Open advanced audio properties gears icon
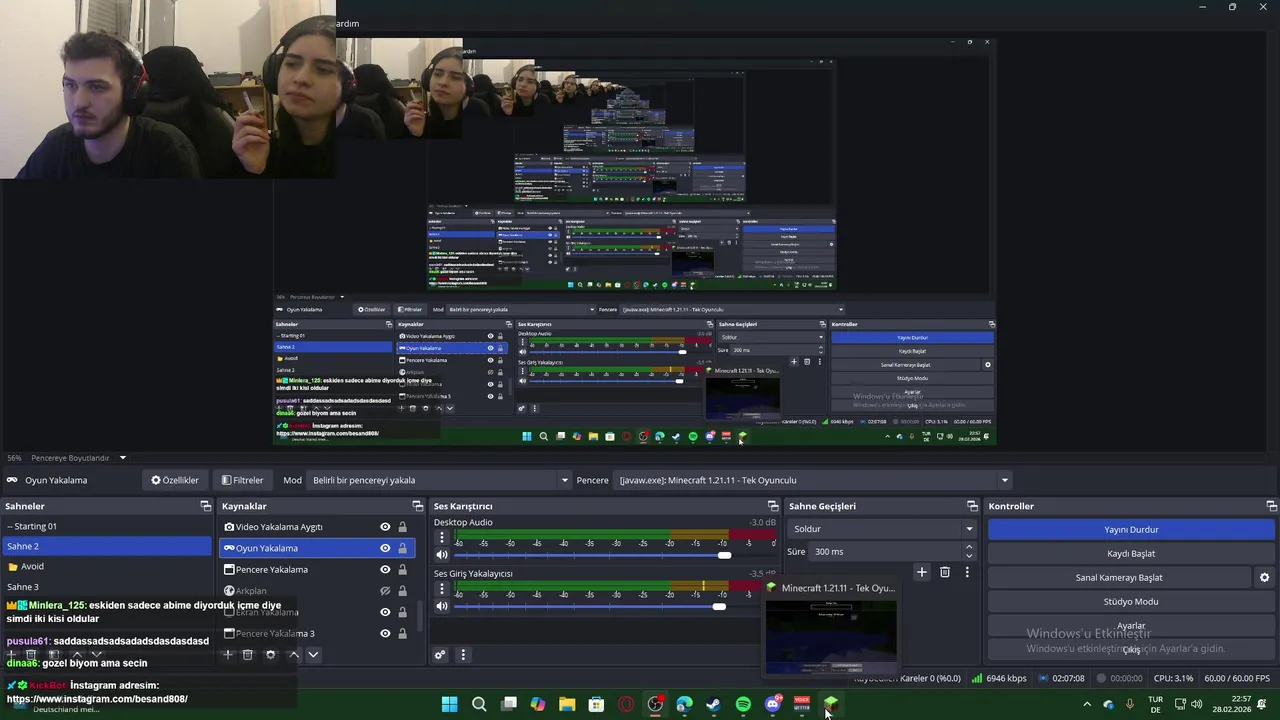This screenshot has height=720, width=1280. (440, 655)
